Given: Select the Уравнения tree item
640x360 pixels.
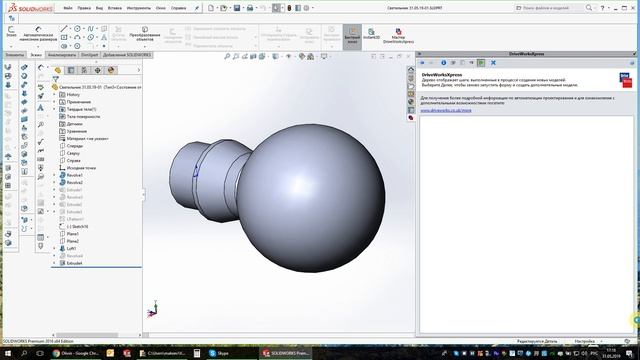Looking at the screenshot, I should click(77, 131).
